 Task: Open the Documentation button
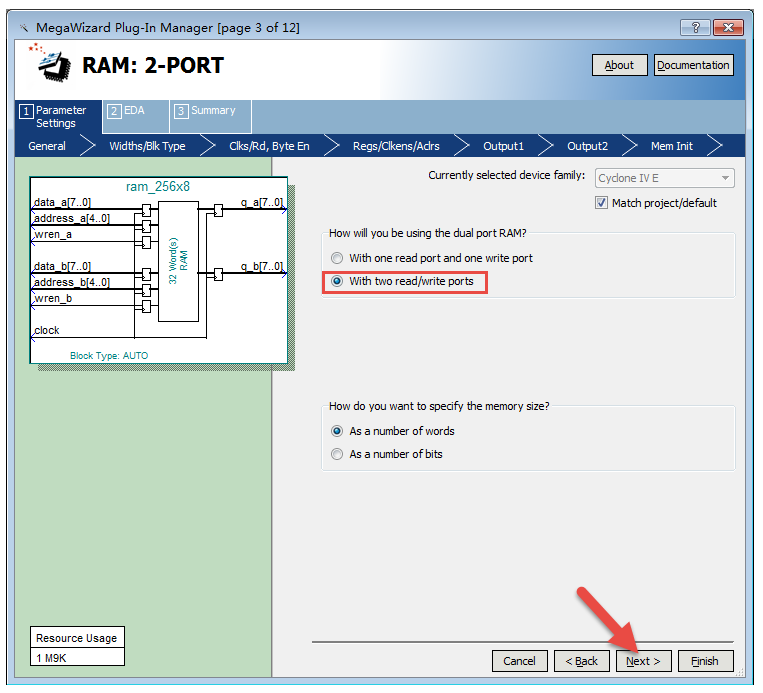pyautogui.click(x=693, y=65)
